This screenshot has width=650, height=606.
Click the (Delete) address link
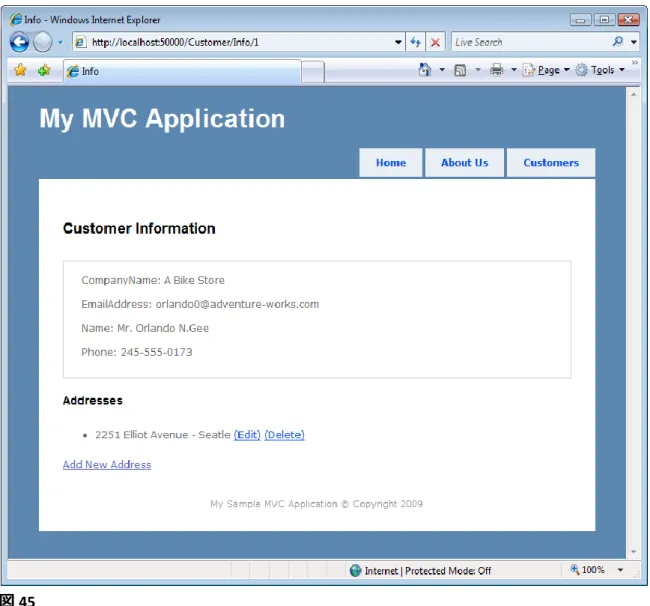coord(284,435)
